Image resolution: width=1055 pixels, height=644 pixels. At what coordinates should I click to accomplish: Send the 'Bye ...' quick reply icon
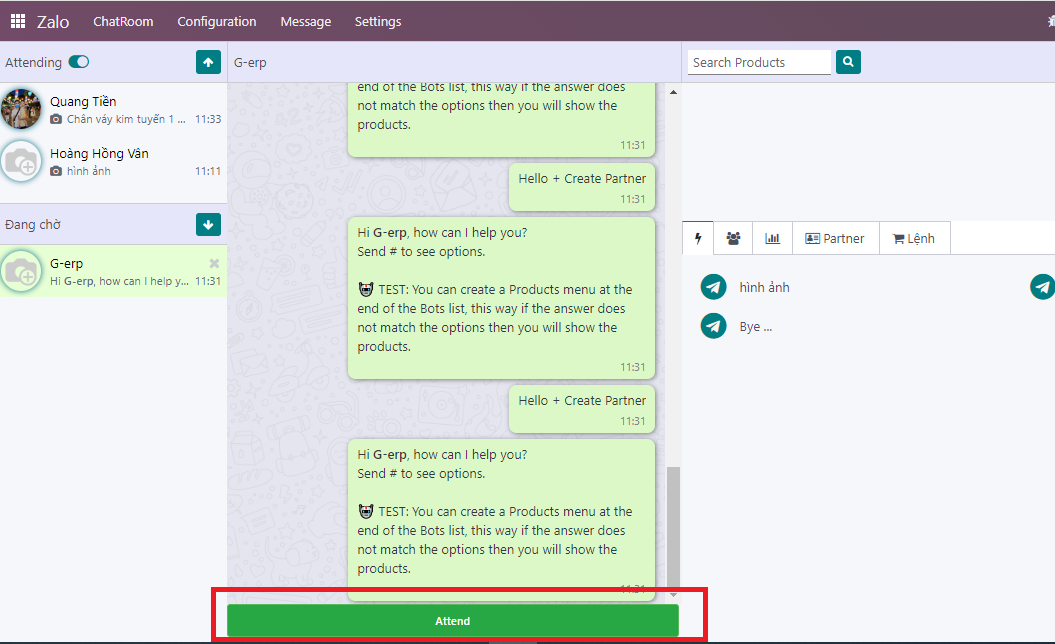pos(713,326)
